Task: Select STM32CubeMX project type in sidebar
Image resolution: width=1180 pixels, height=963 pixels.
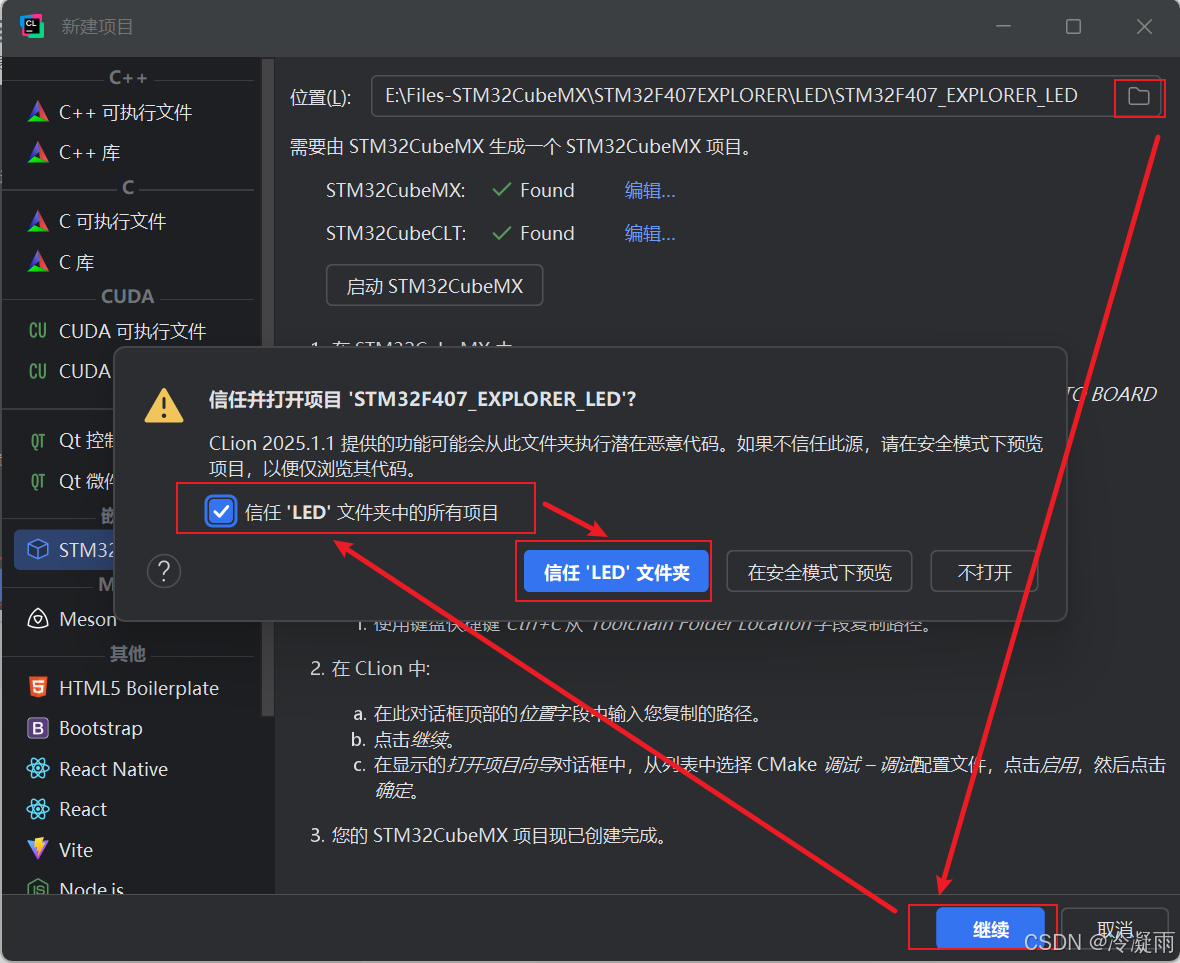Action: tap(64, 550)
